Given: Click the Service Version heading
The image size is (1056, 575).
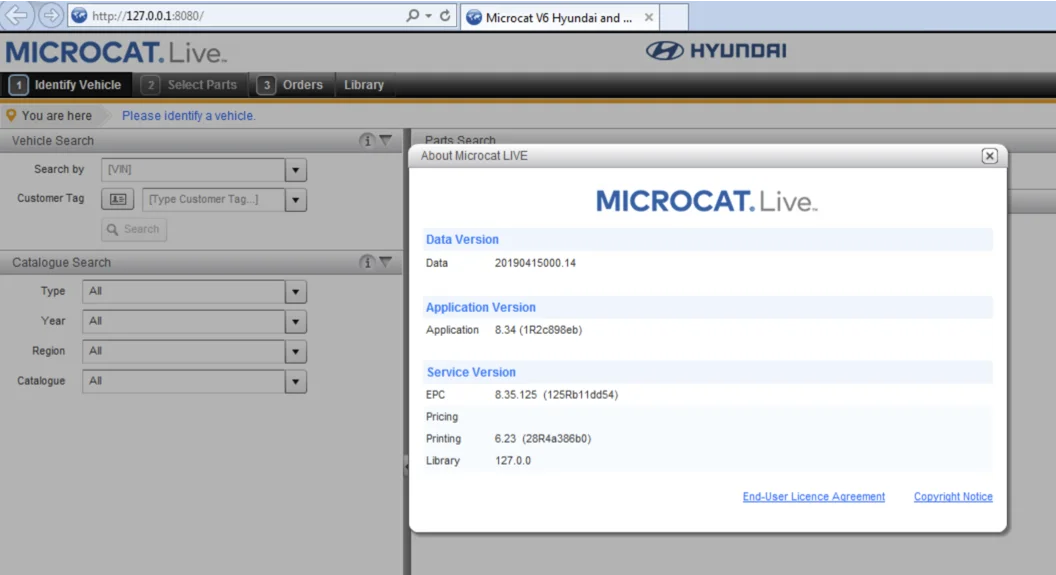Looking at the screenshot, I should point(471,372).
